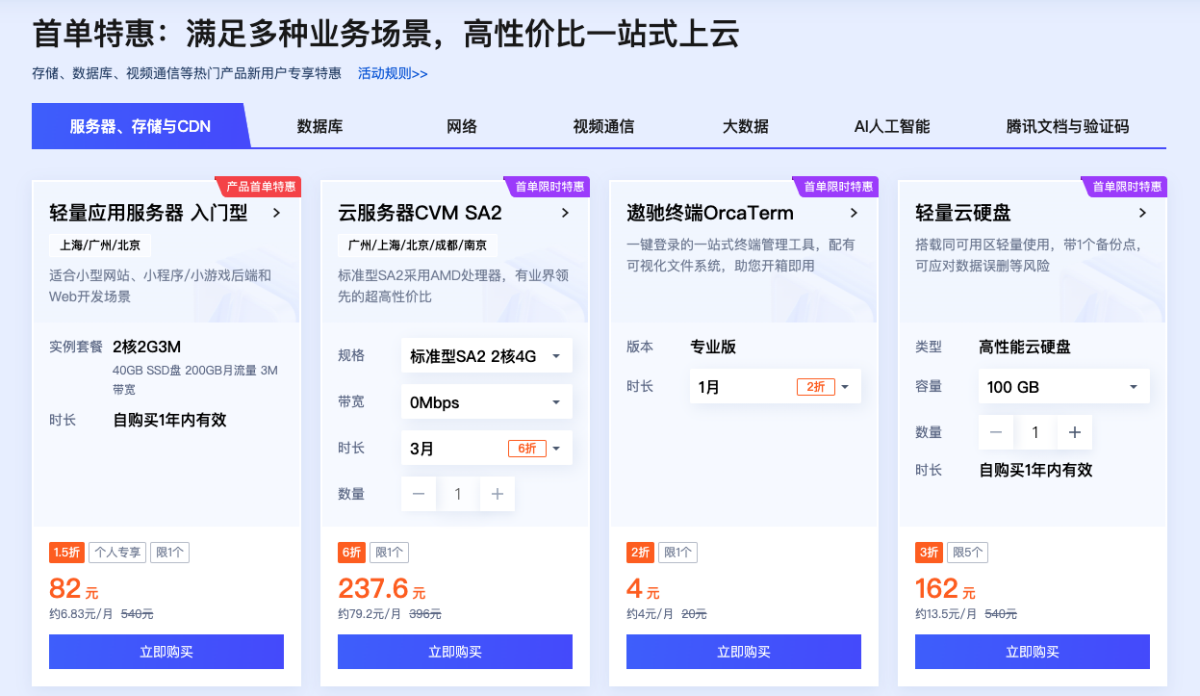
Task: Select the 服务器、存储与CDN tab
Action: point(140,126)
